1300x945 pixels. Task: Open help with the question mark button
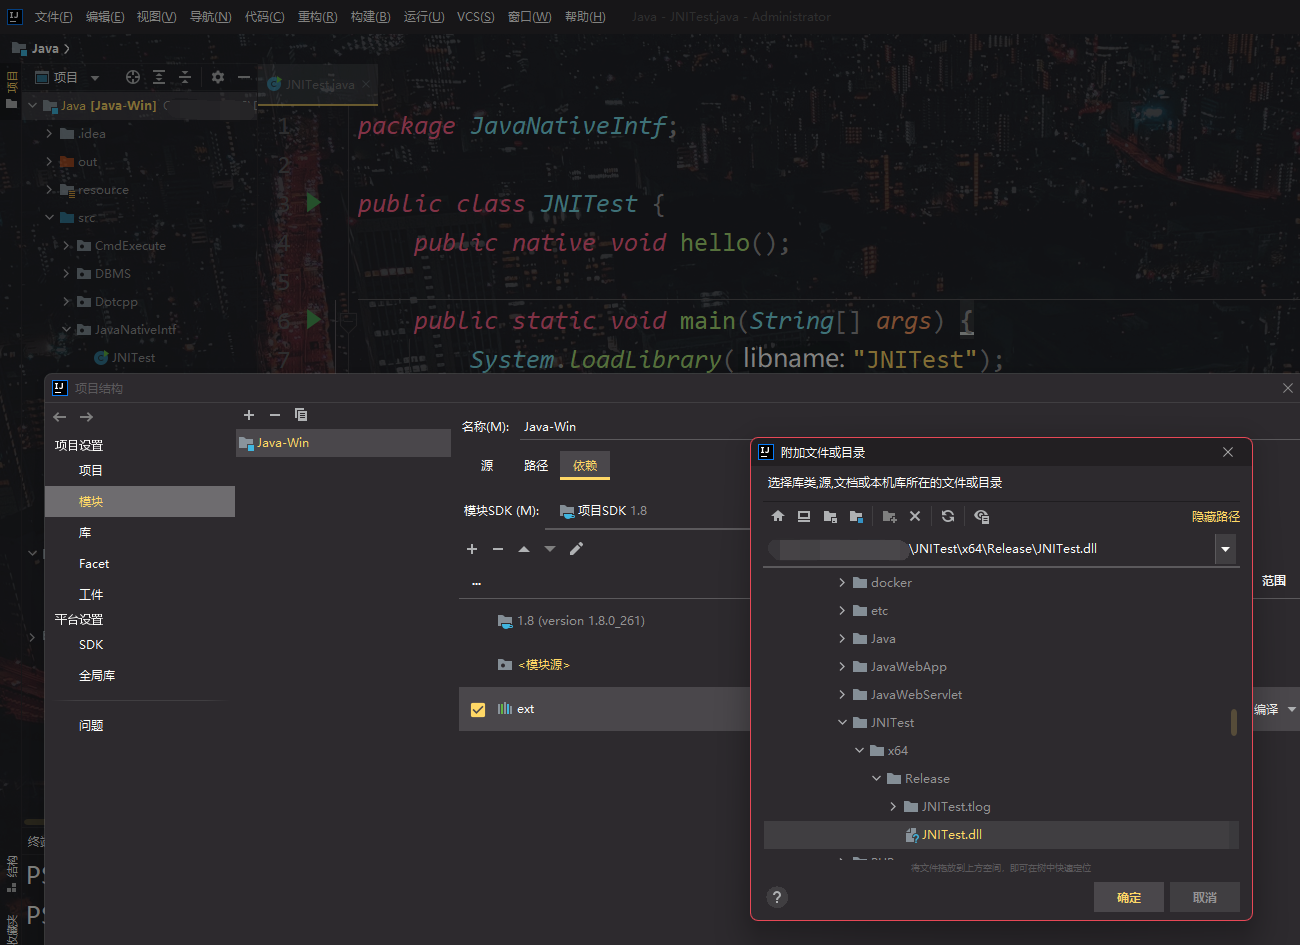(x=777, y=897)
